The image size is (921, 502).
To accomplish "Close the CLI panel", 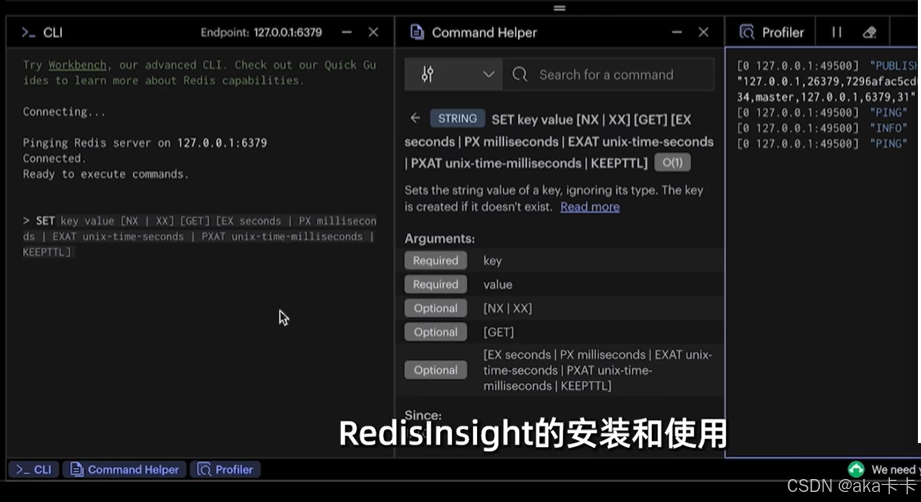I will tap(373, 32).
